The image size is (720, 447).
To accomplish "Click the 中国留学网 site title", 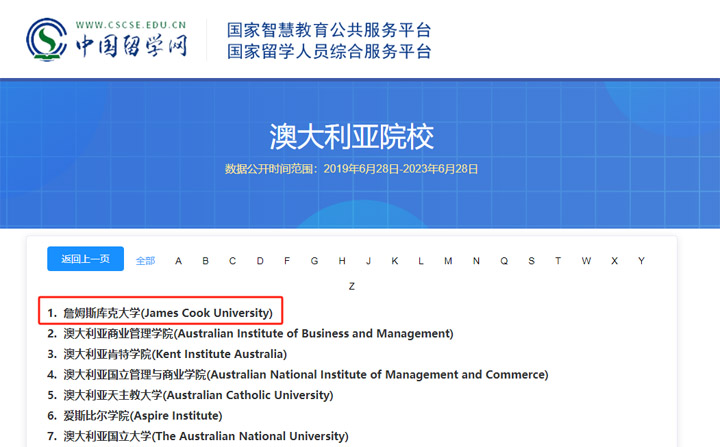I will [132, 46].
